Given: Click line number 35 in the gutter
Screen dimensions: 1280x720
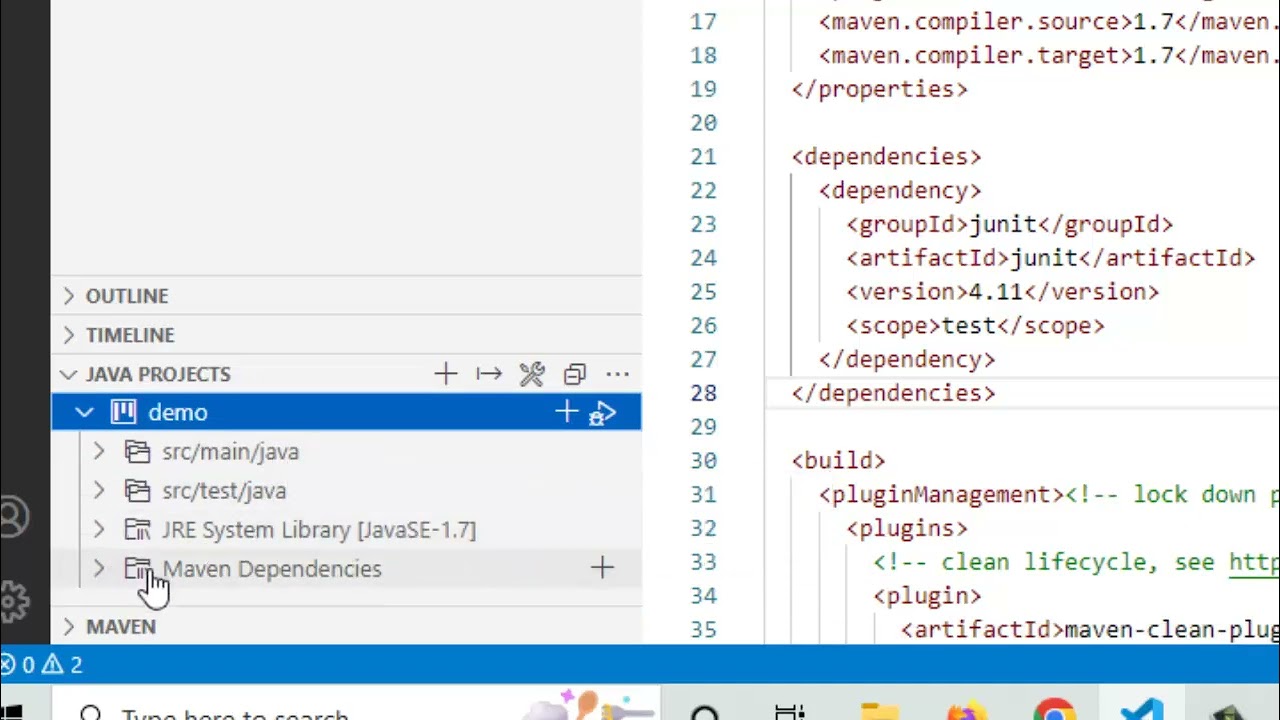Looking at the screenshot, I should click(x=704, y=630).
